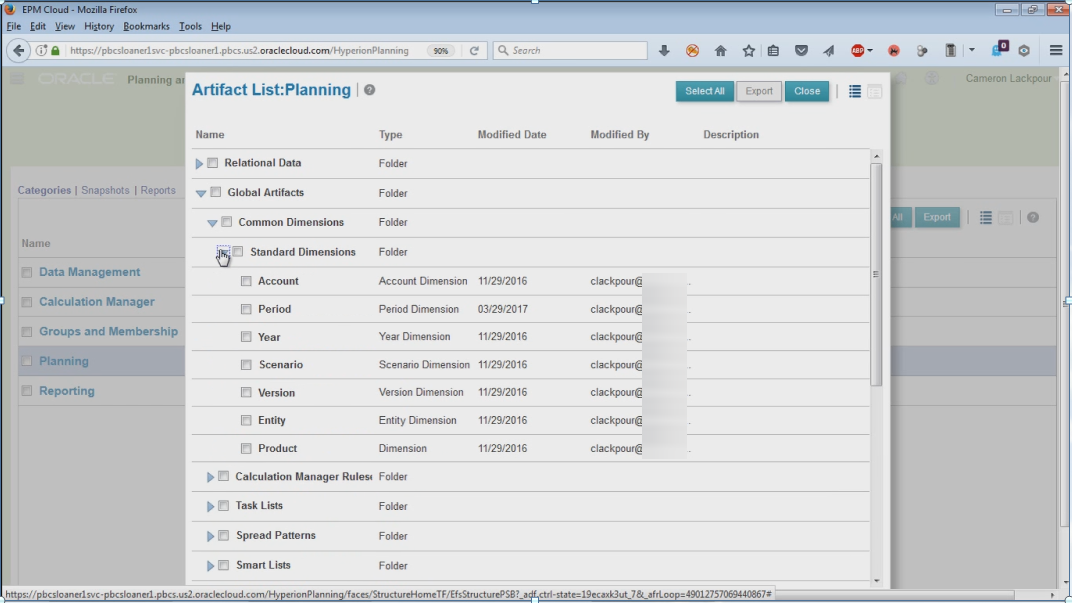The height and width of the screenshot is (603, 1072).
Task: Click the Select All button
Action: click(704, 91)
